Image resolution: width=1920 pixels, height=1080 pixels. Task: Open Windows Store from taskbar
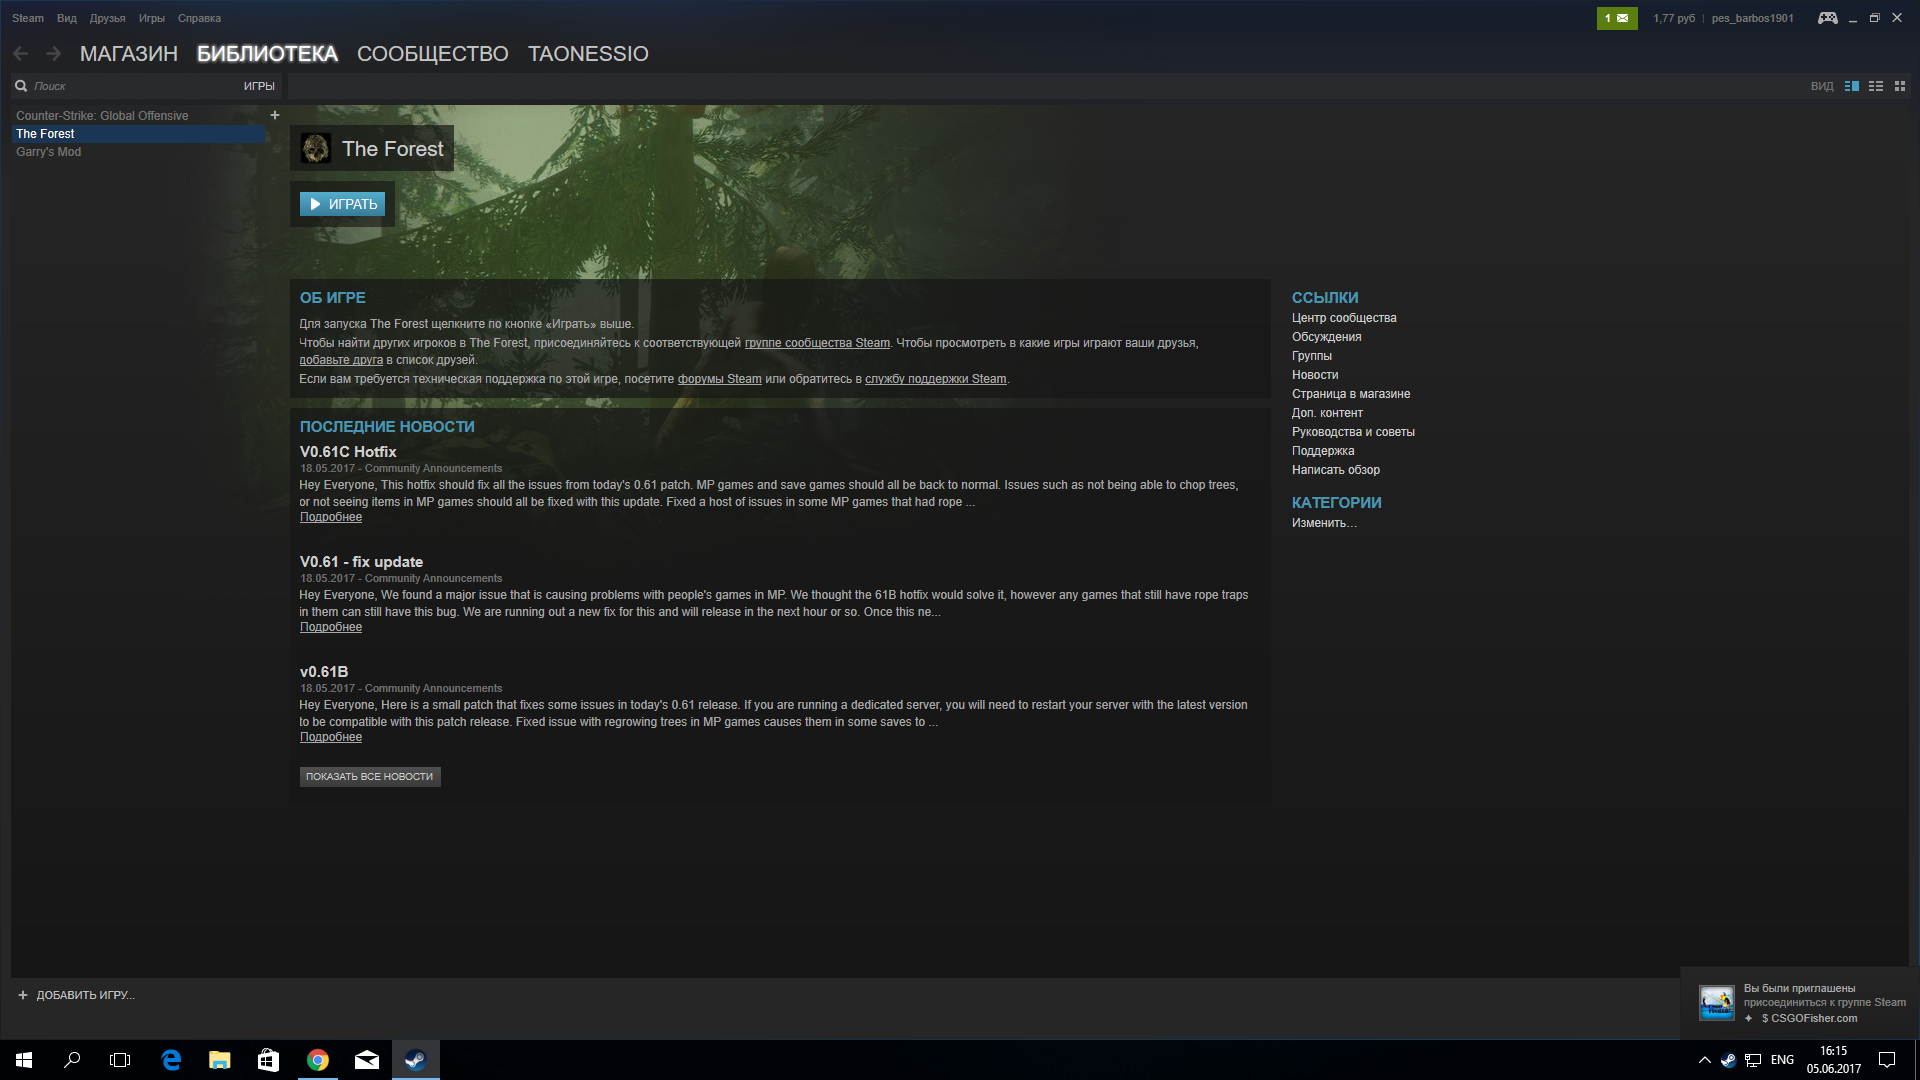pos(268,1060)
